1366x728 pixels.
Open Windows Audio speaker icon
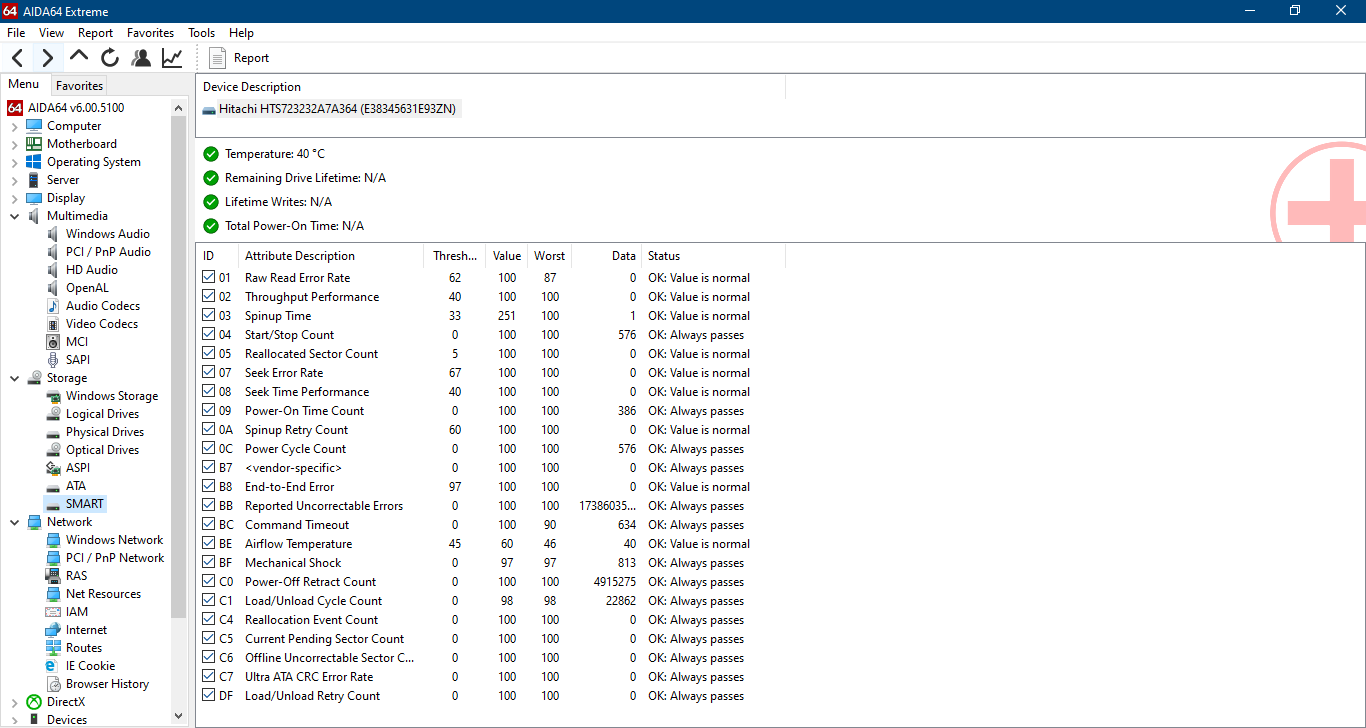coord(53,234)
